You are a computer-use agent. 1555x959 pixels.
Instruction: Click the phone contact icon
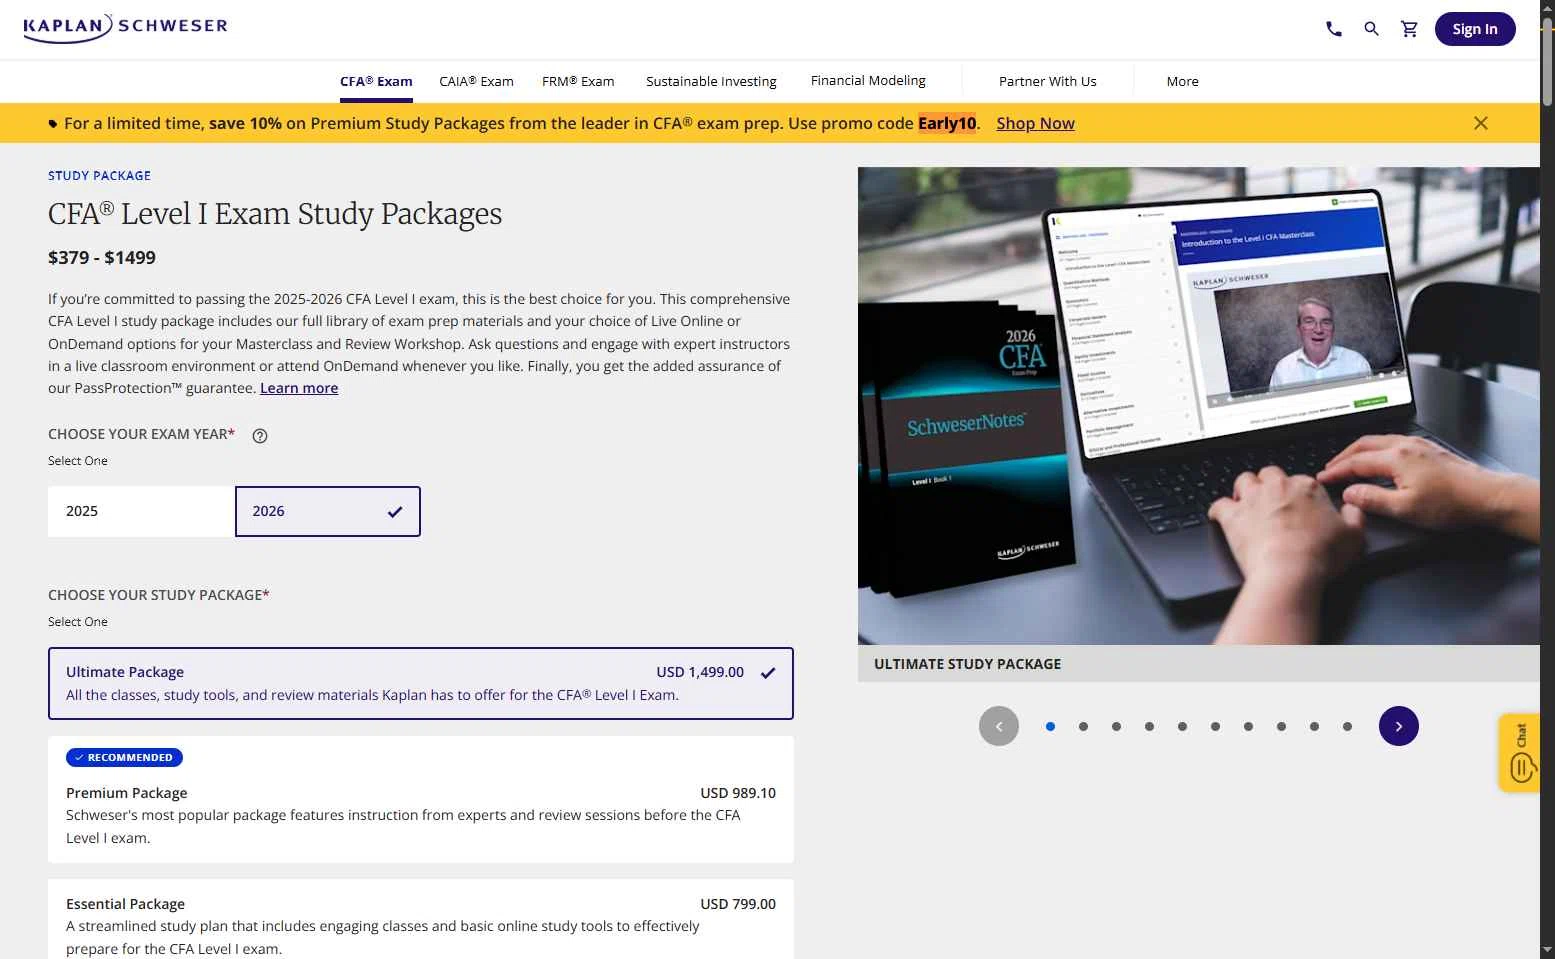click(1334, 29)
